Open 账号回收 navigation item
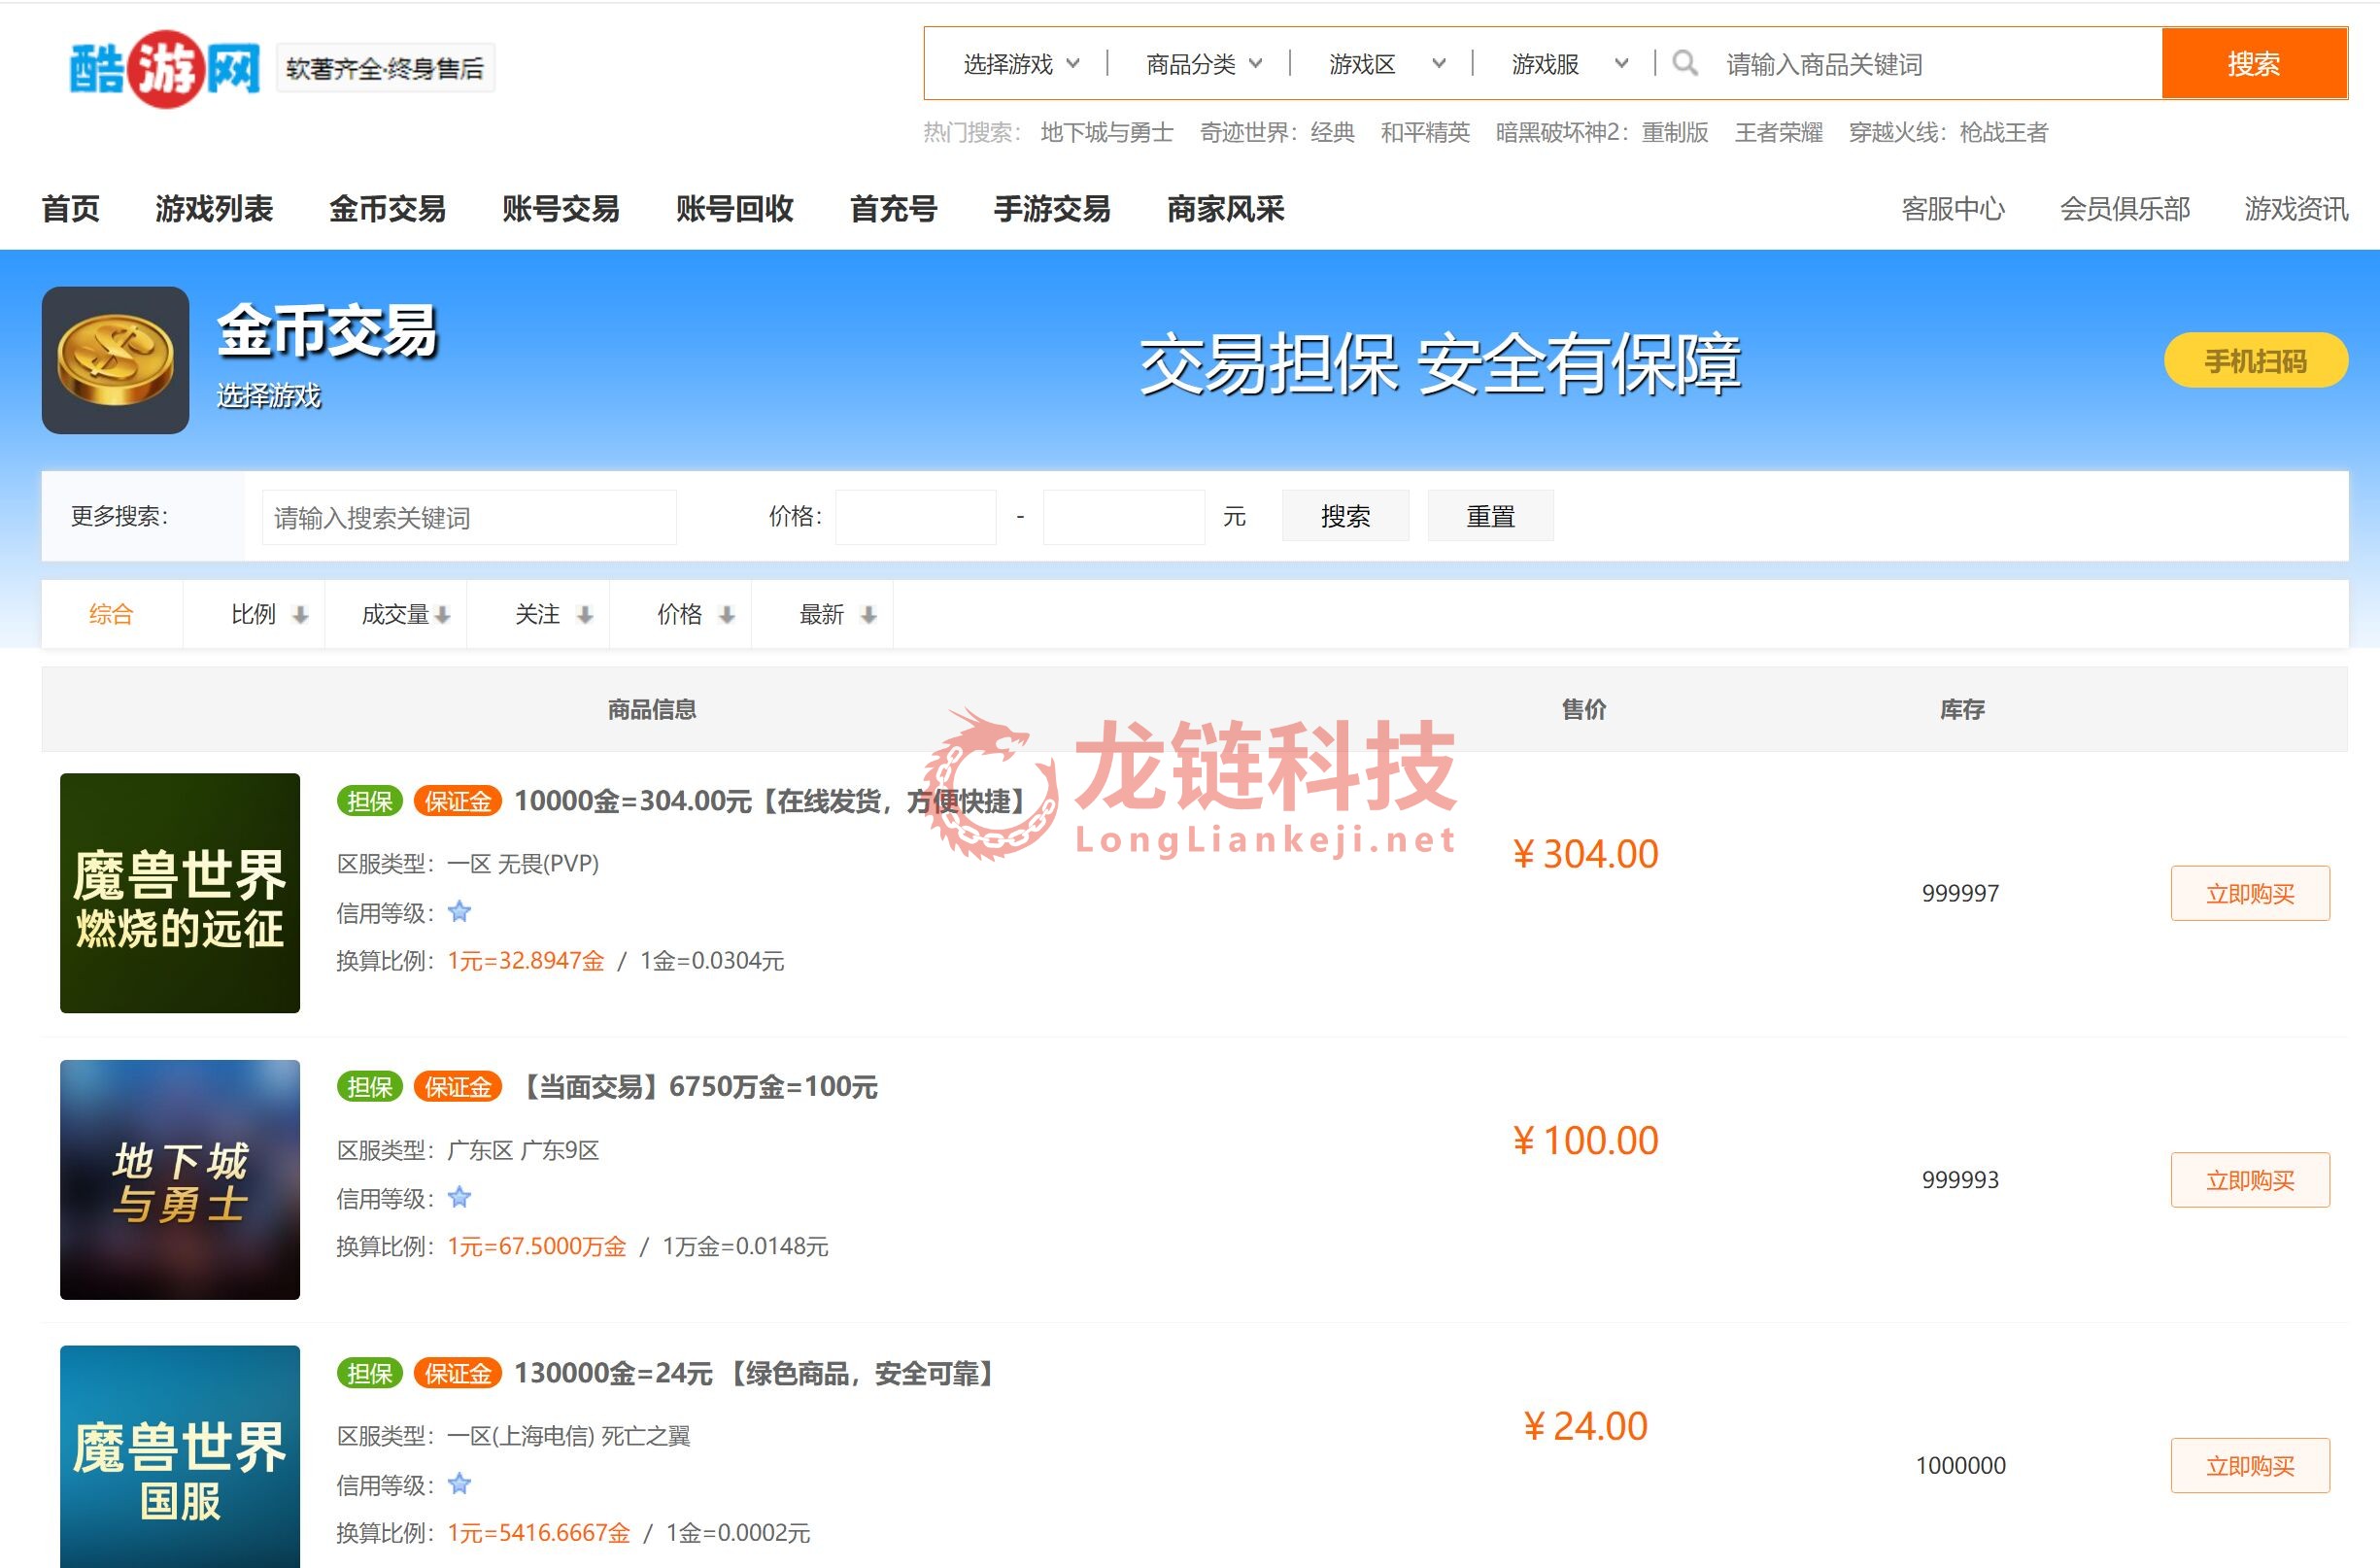Image resolution: width=2380 pixels, height=1568 pixels. click(735, 209)
